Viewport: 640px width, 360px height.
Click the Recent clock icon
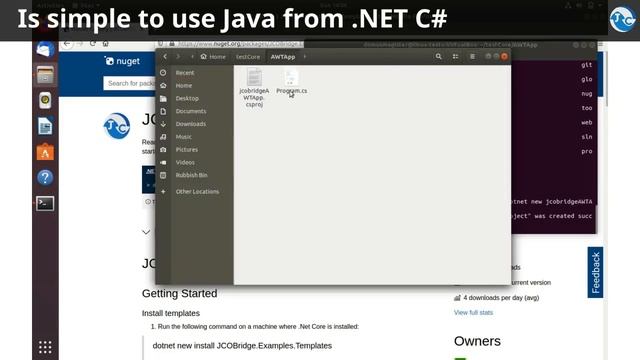point(163,73)
